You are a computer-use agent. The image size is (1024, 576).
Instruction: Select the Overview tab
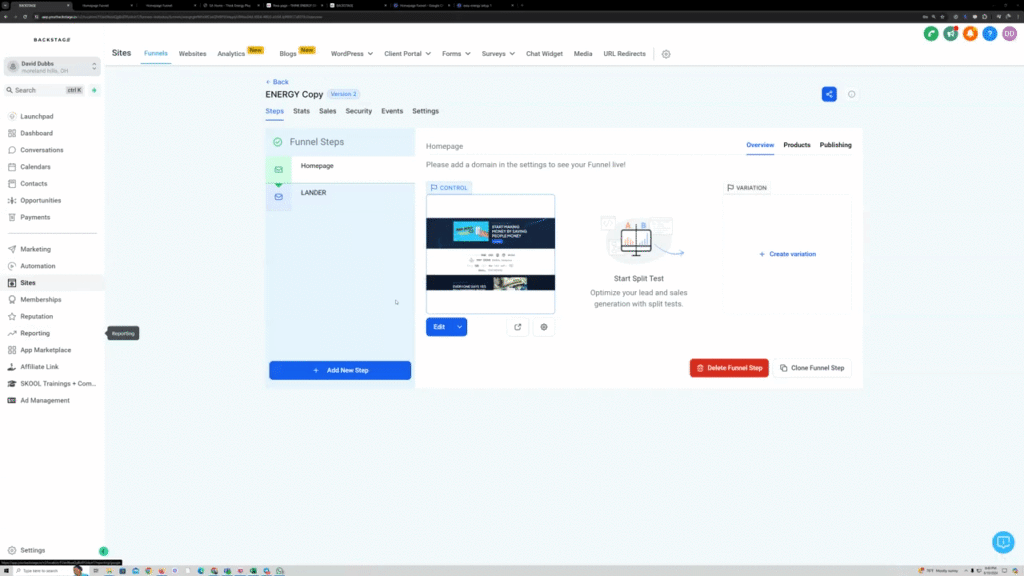click(760, 145)
